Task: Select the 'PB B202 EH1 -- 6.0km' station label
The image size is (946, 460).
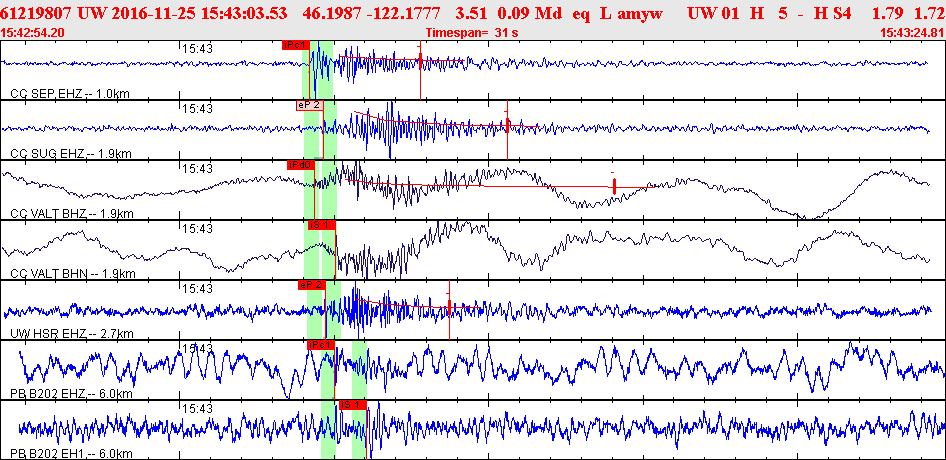Action: pos(72,454)
